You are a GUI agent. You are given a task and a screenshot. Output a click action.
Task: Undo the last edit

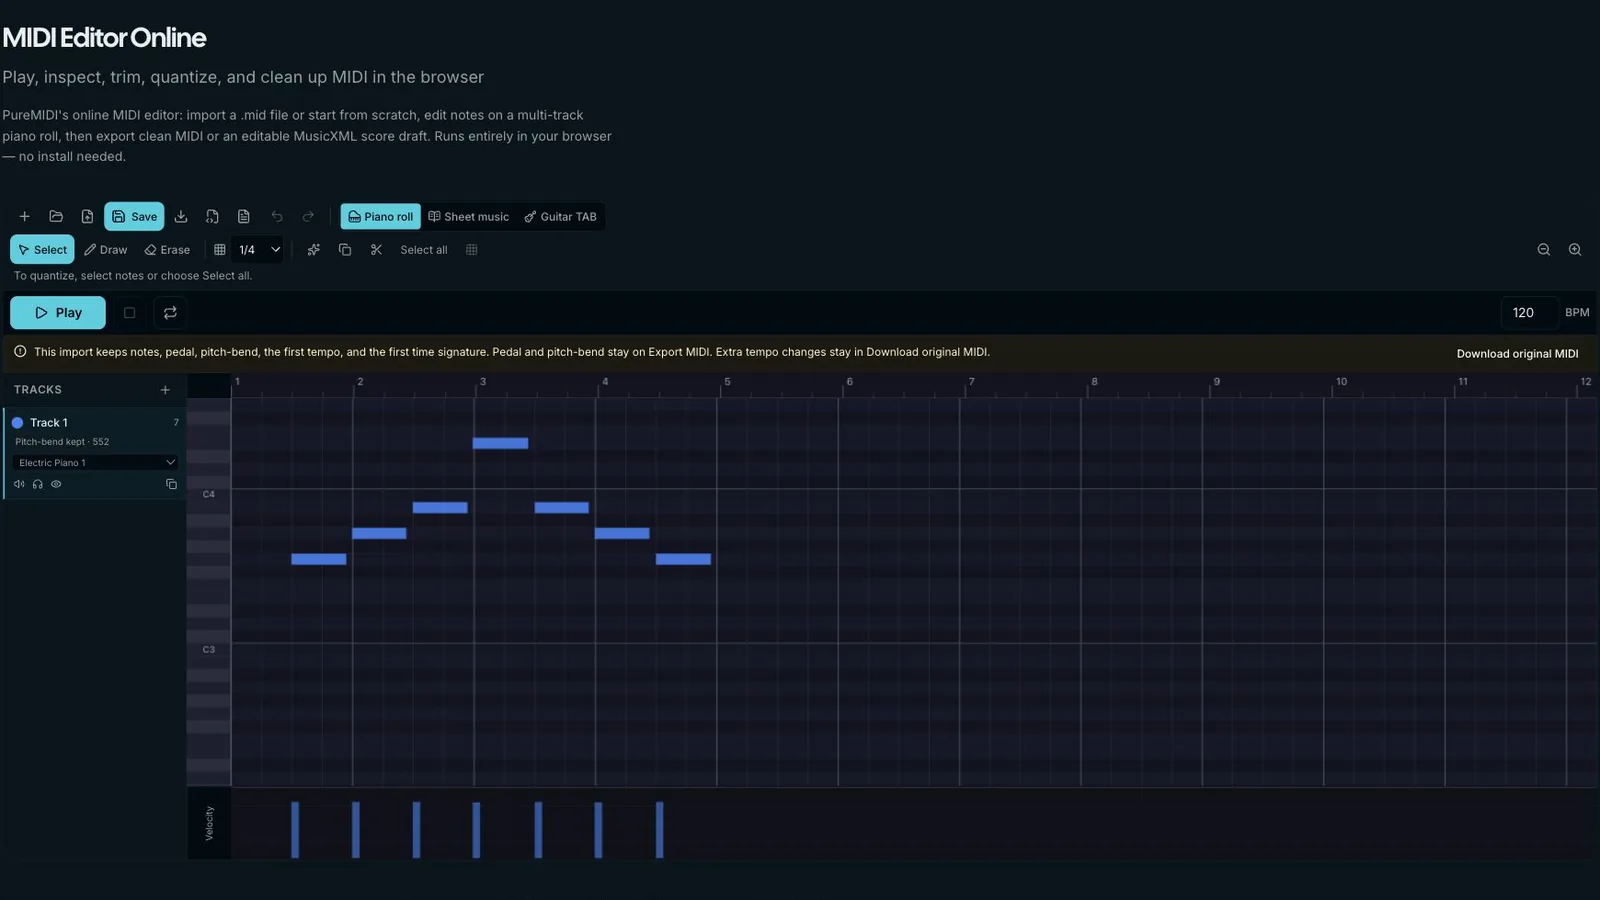[x=277, y=216]
